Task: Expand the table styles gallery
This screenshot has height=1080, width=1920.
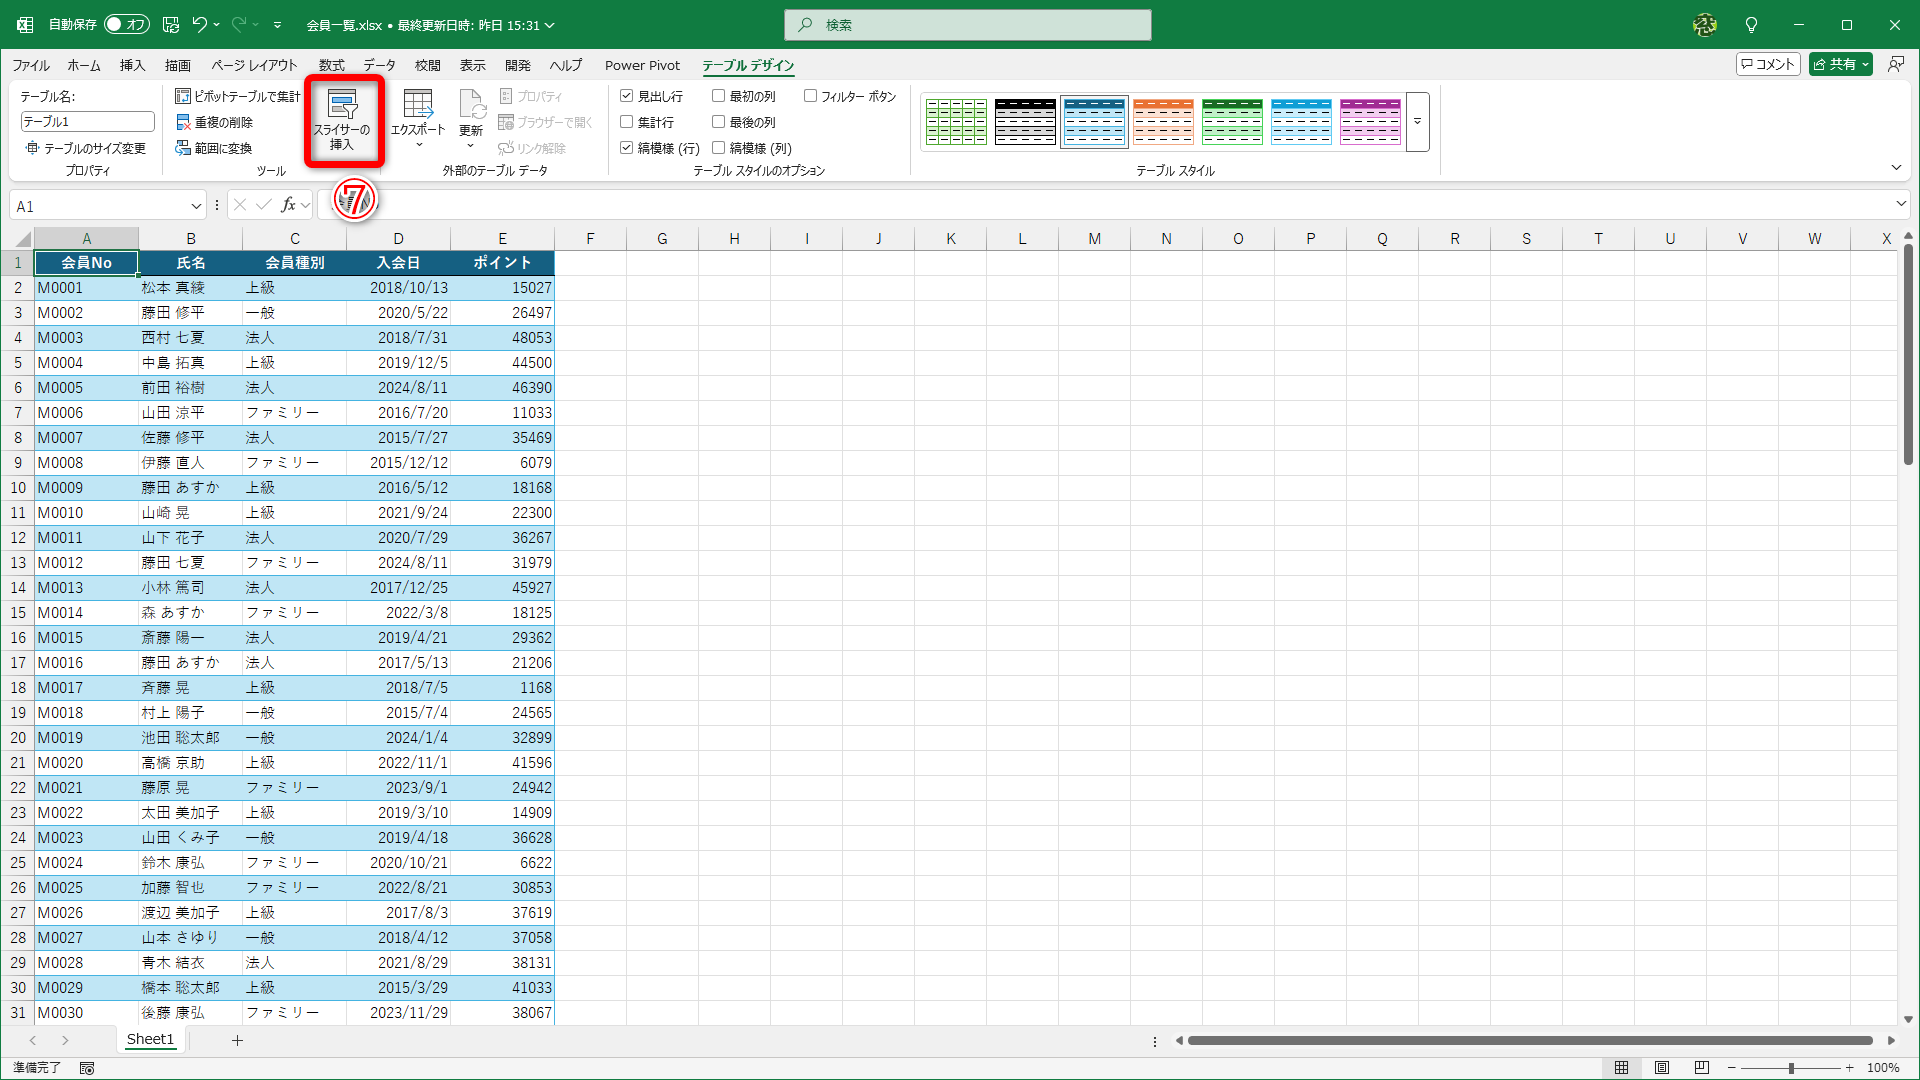Action: pos(1417,122)
